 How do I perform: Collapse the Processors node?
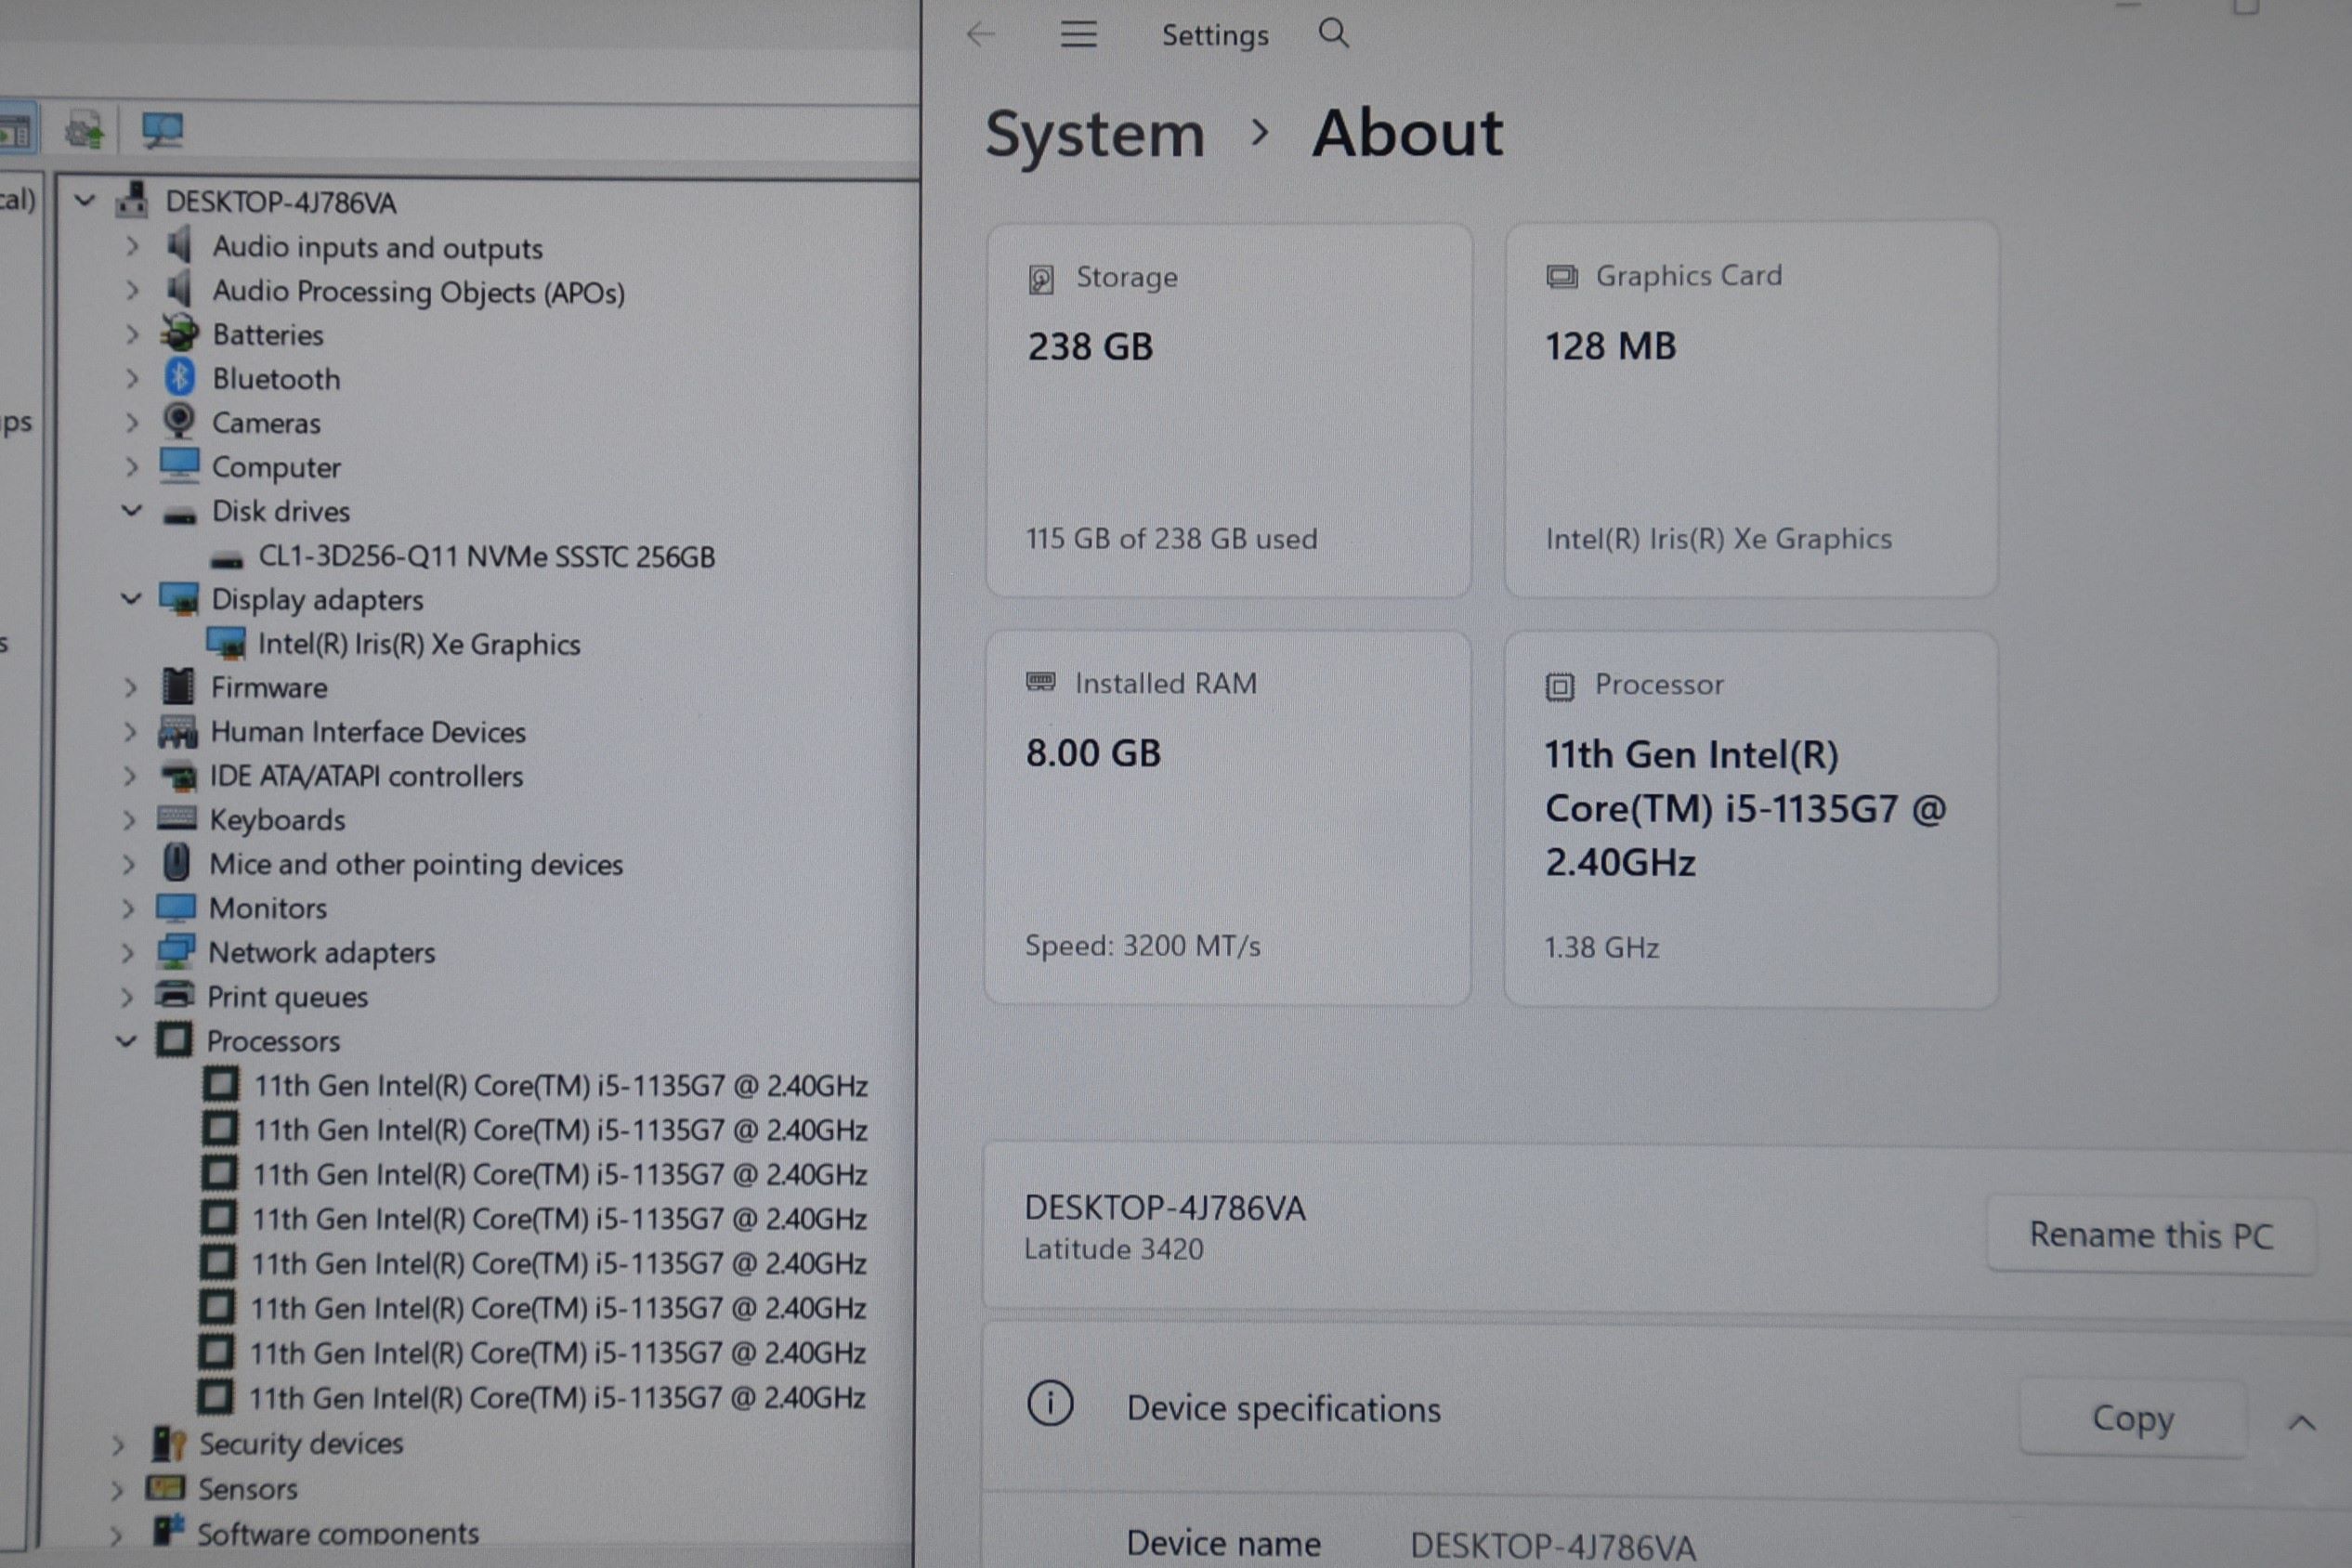pos(126,1040)
